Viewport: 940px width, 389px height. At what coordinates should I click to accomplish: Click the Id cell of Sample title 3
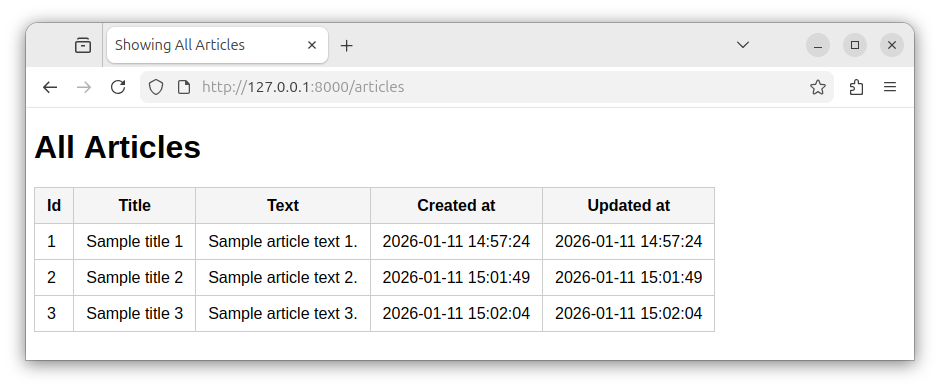54,313
